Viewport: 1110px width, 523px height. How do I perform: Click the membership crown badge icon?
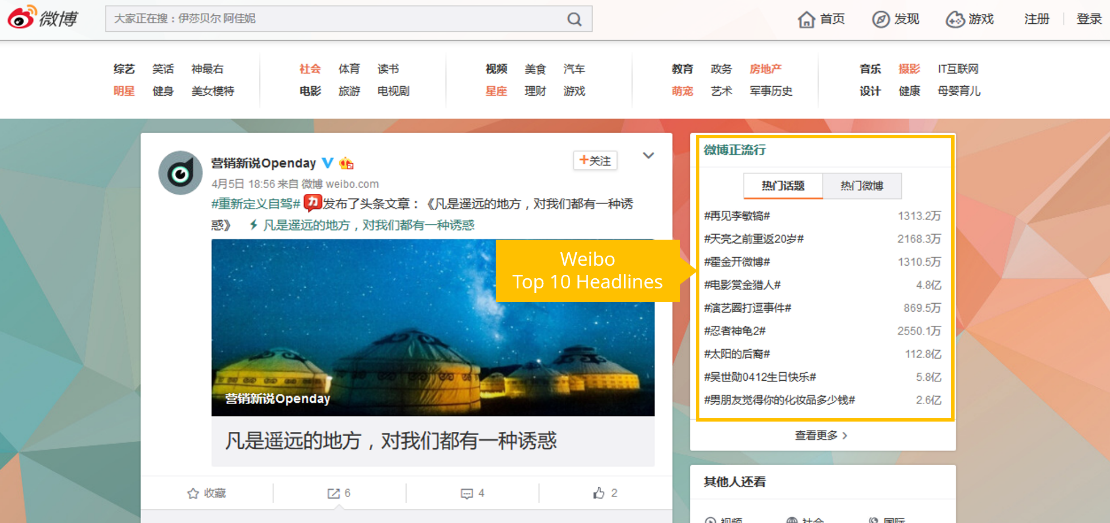pyautogui.click(x=346, y=163)
